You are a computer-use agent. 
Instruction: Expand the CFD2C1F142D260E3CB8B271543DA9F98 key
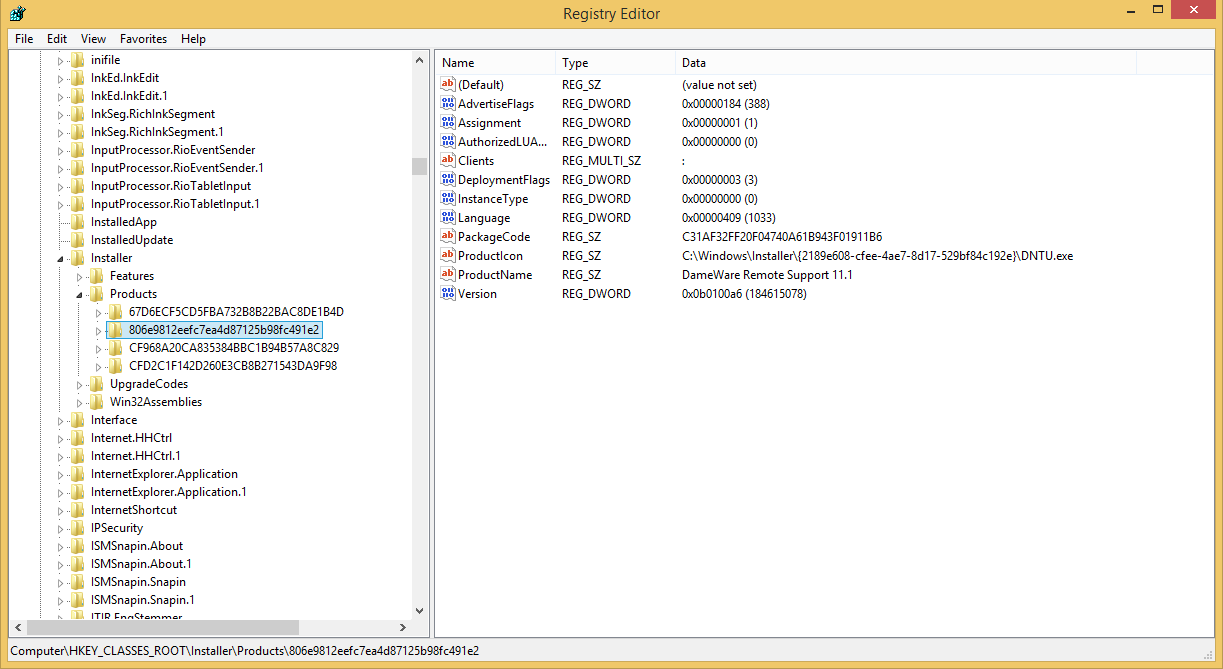pyautogui.click(x=99, y=366)
